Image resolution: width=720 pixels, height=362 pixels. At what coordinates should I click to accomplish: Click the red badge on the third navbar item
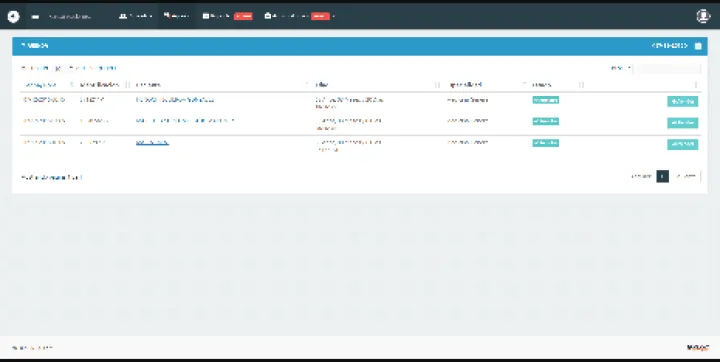pos(243,16)
